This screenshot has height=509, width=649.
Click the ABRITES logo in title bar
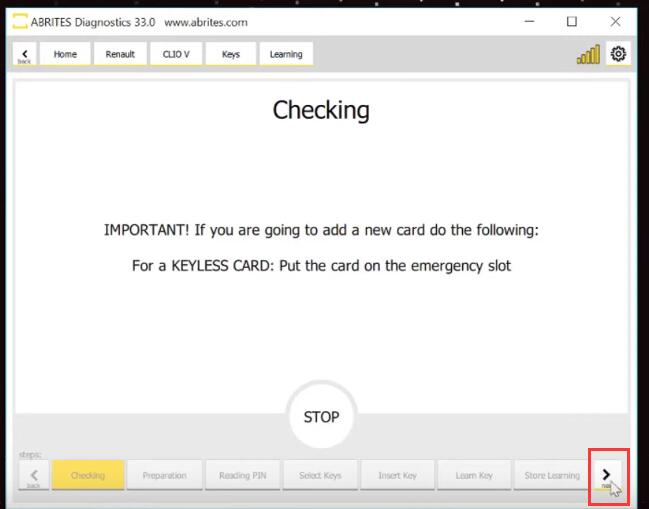[x=20, y=22]
